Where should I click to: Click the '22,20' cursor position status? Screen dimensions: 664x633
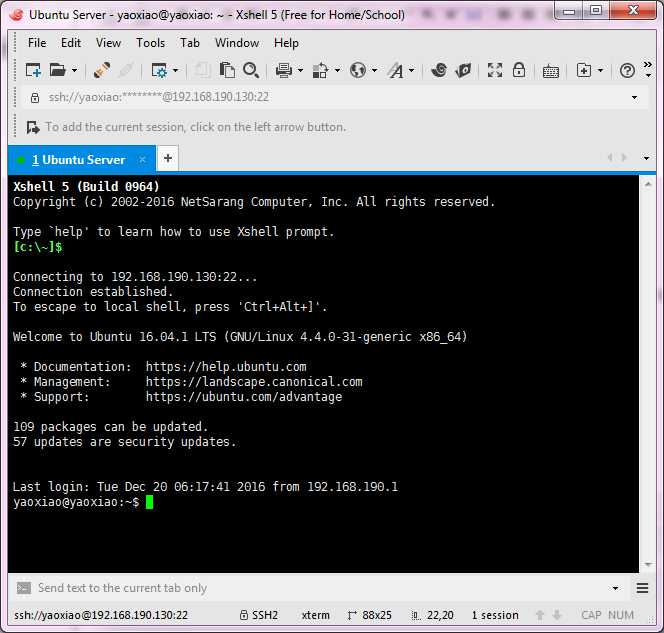[x=433, y=615]
